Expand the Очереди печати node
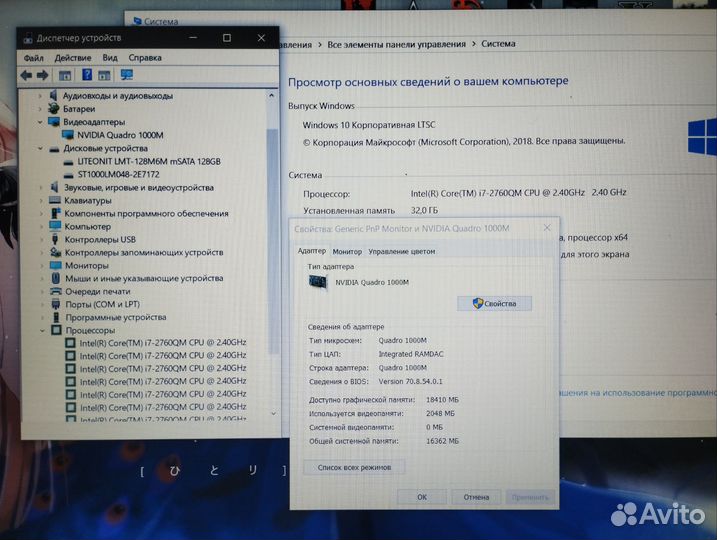Viewport: 717px width, 540px height. point(42,291)
